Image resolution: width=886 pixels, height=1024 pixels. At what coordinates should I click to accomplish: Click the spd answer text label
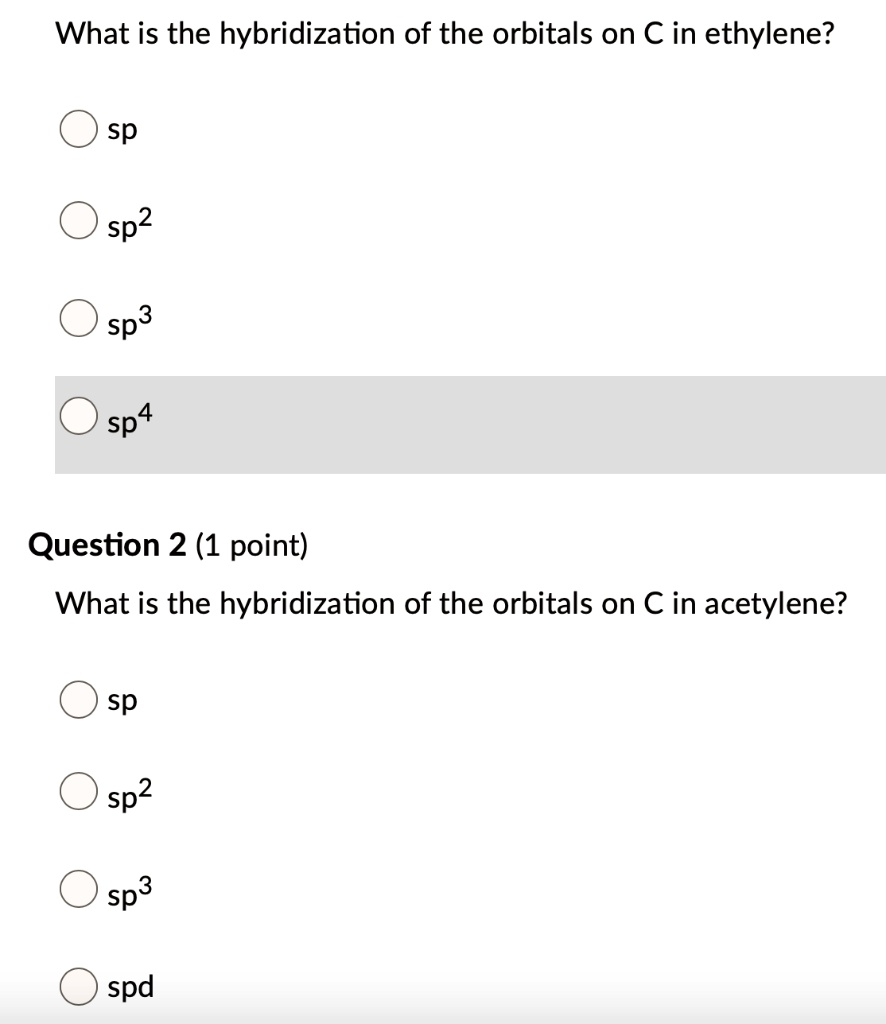pyautogui.click(x=131, y=987)
